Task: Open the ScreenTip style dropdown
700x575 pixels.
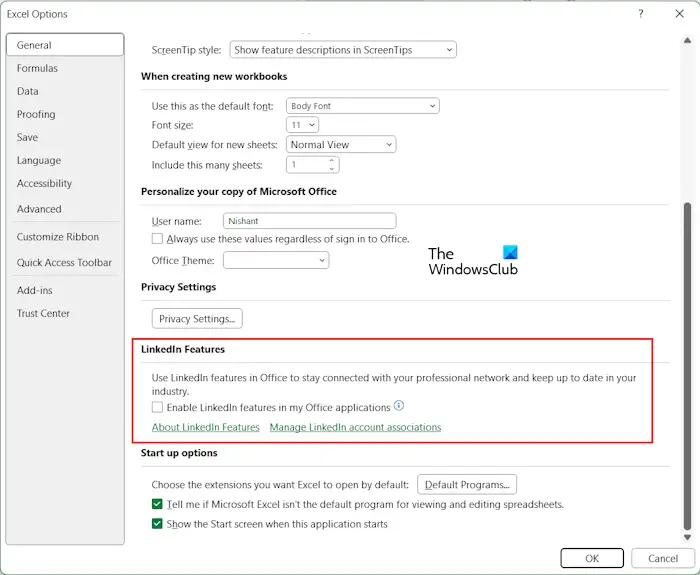Action: pyautogui.click(x=343, y=50)
